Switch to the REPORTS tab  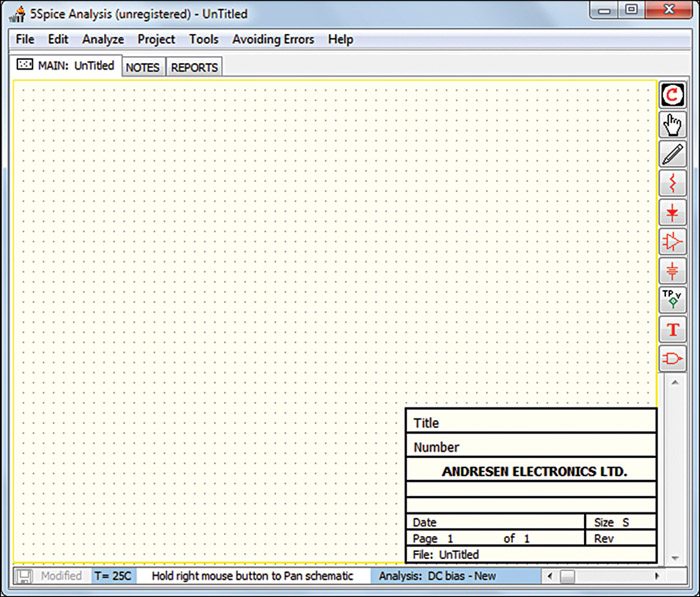194,68
